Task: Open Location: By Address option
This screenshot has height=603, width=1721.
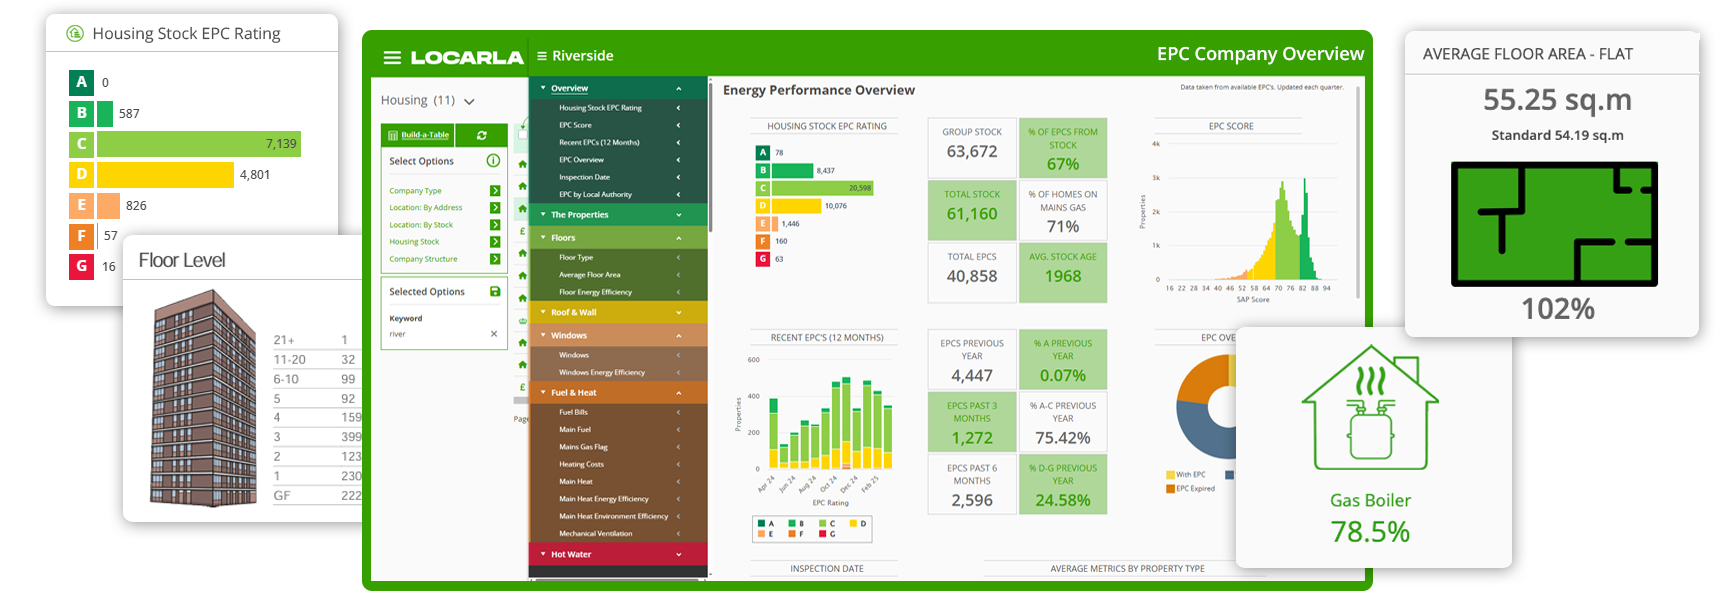Action: tap(426, 208)
